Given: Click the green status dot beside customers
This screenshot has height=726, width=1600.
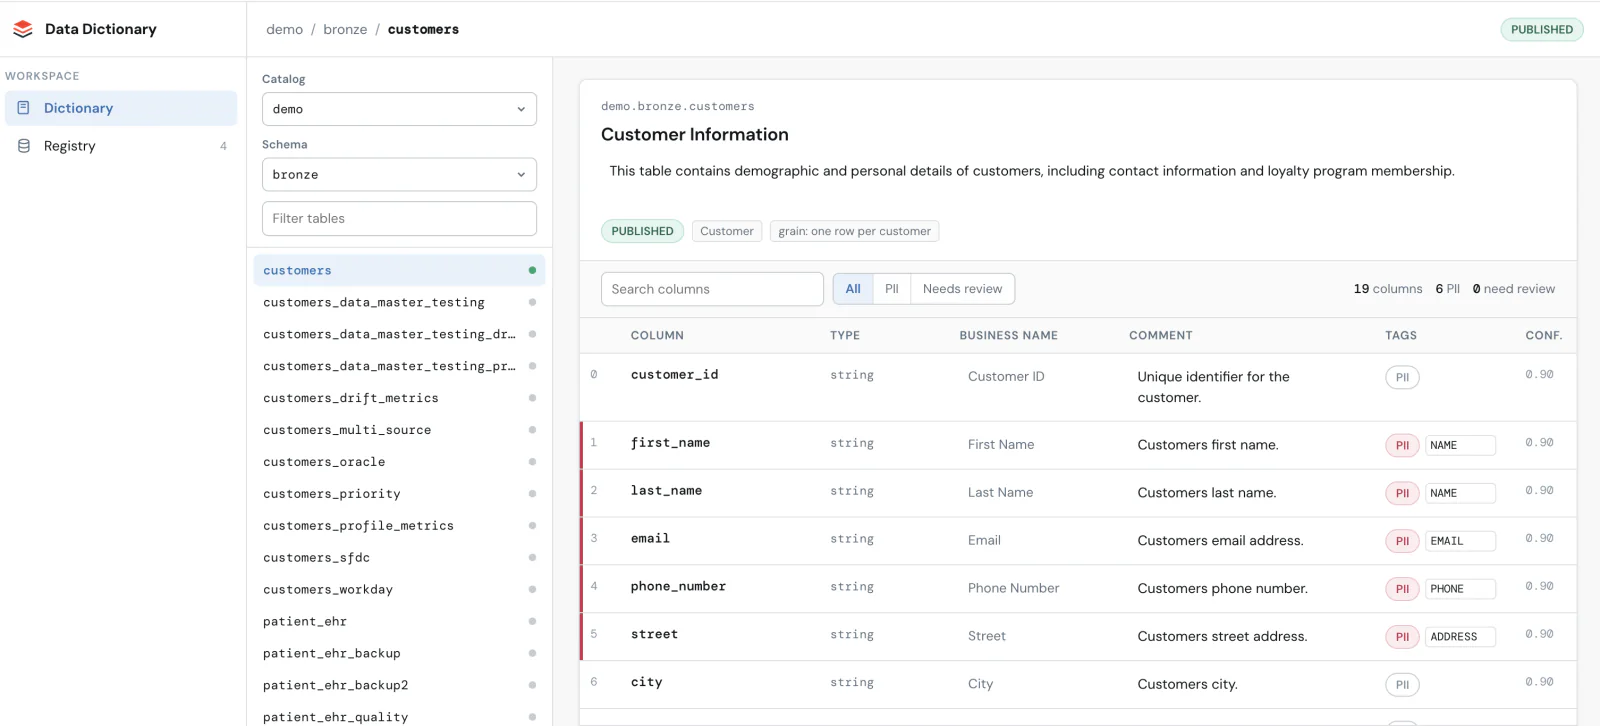Looking at the screenshot, I should [x=532, y=270].
